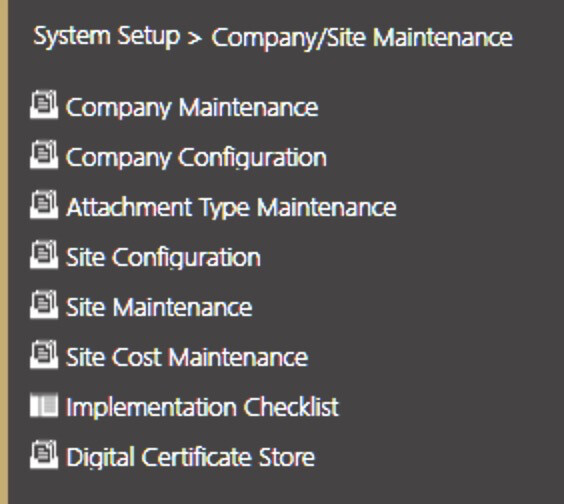This screenshot has width=564, height=504.
Task: Open Site Configuration
Action: pos(163,258)
